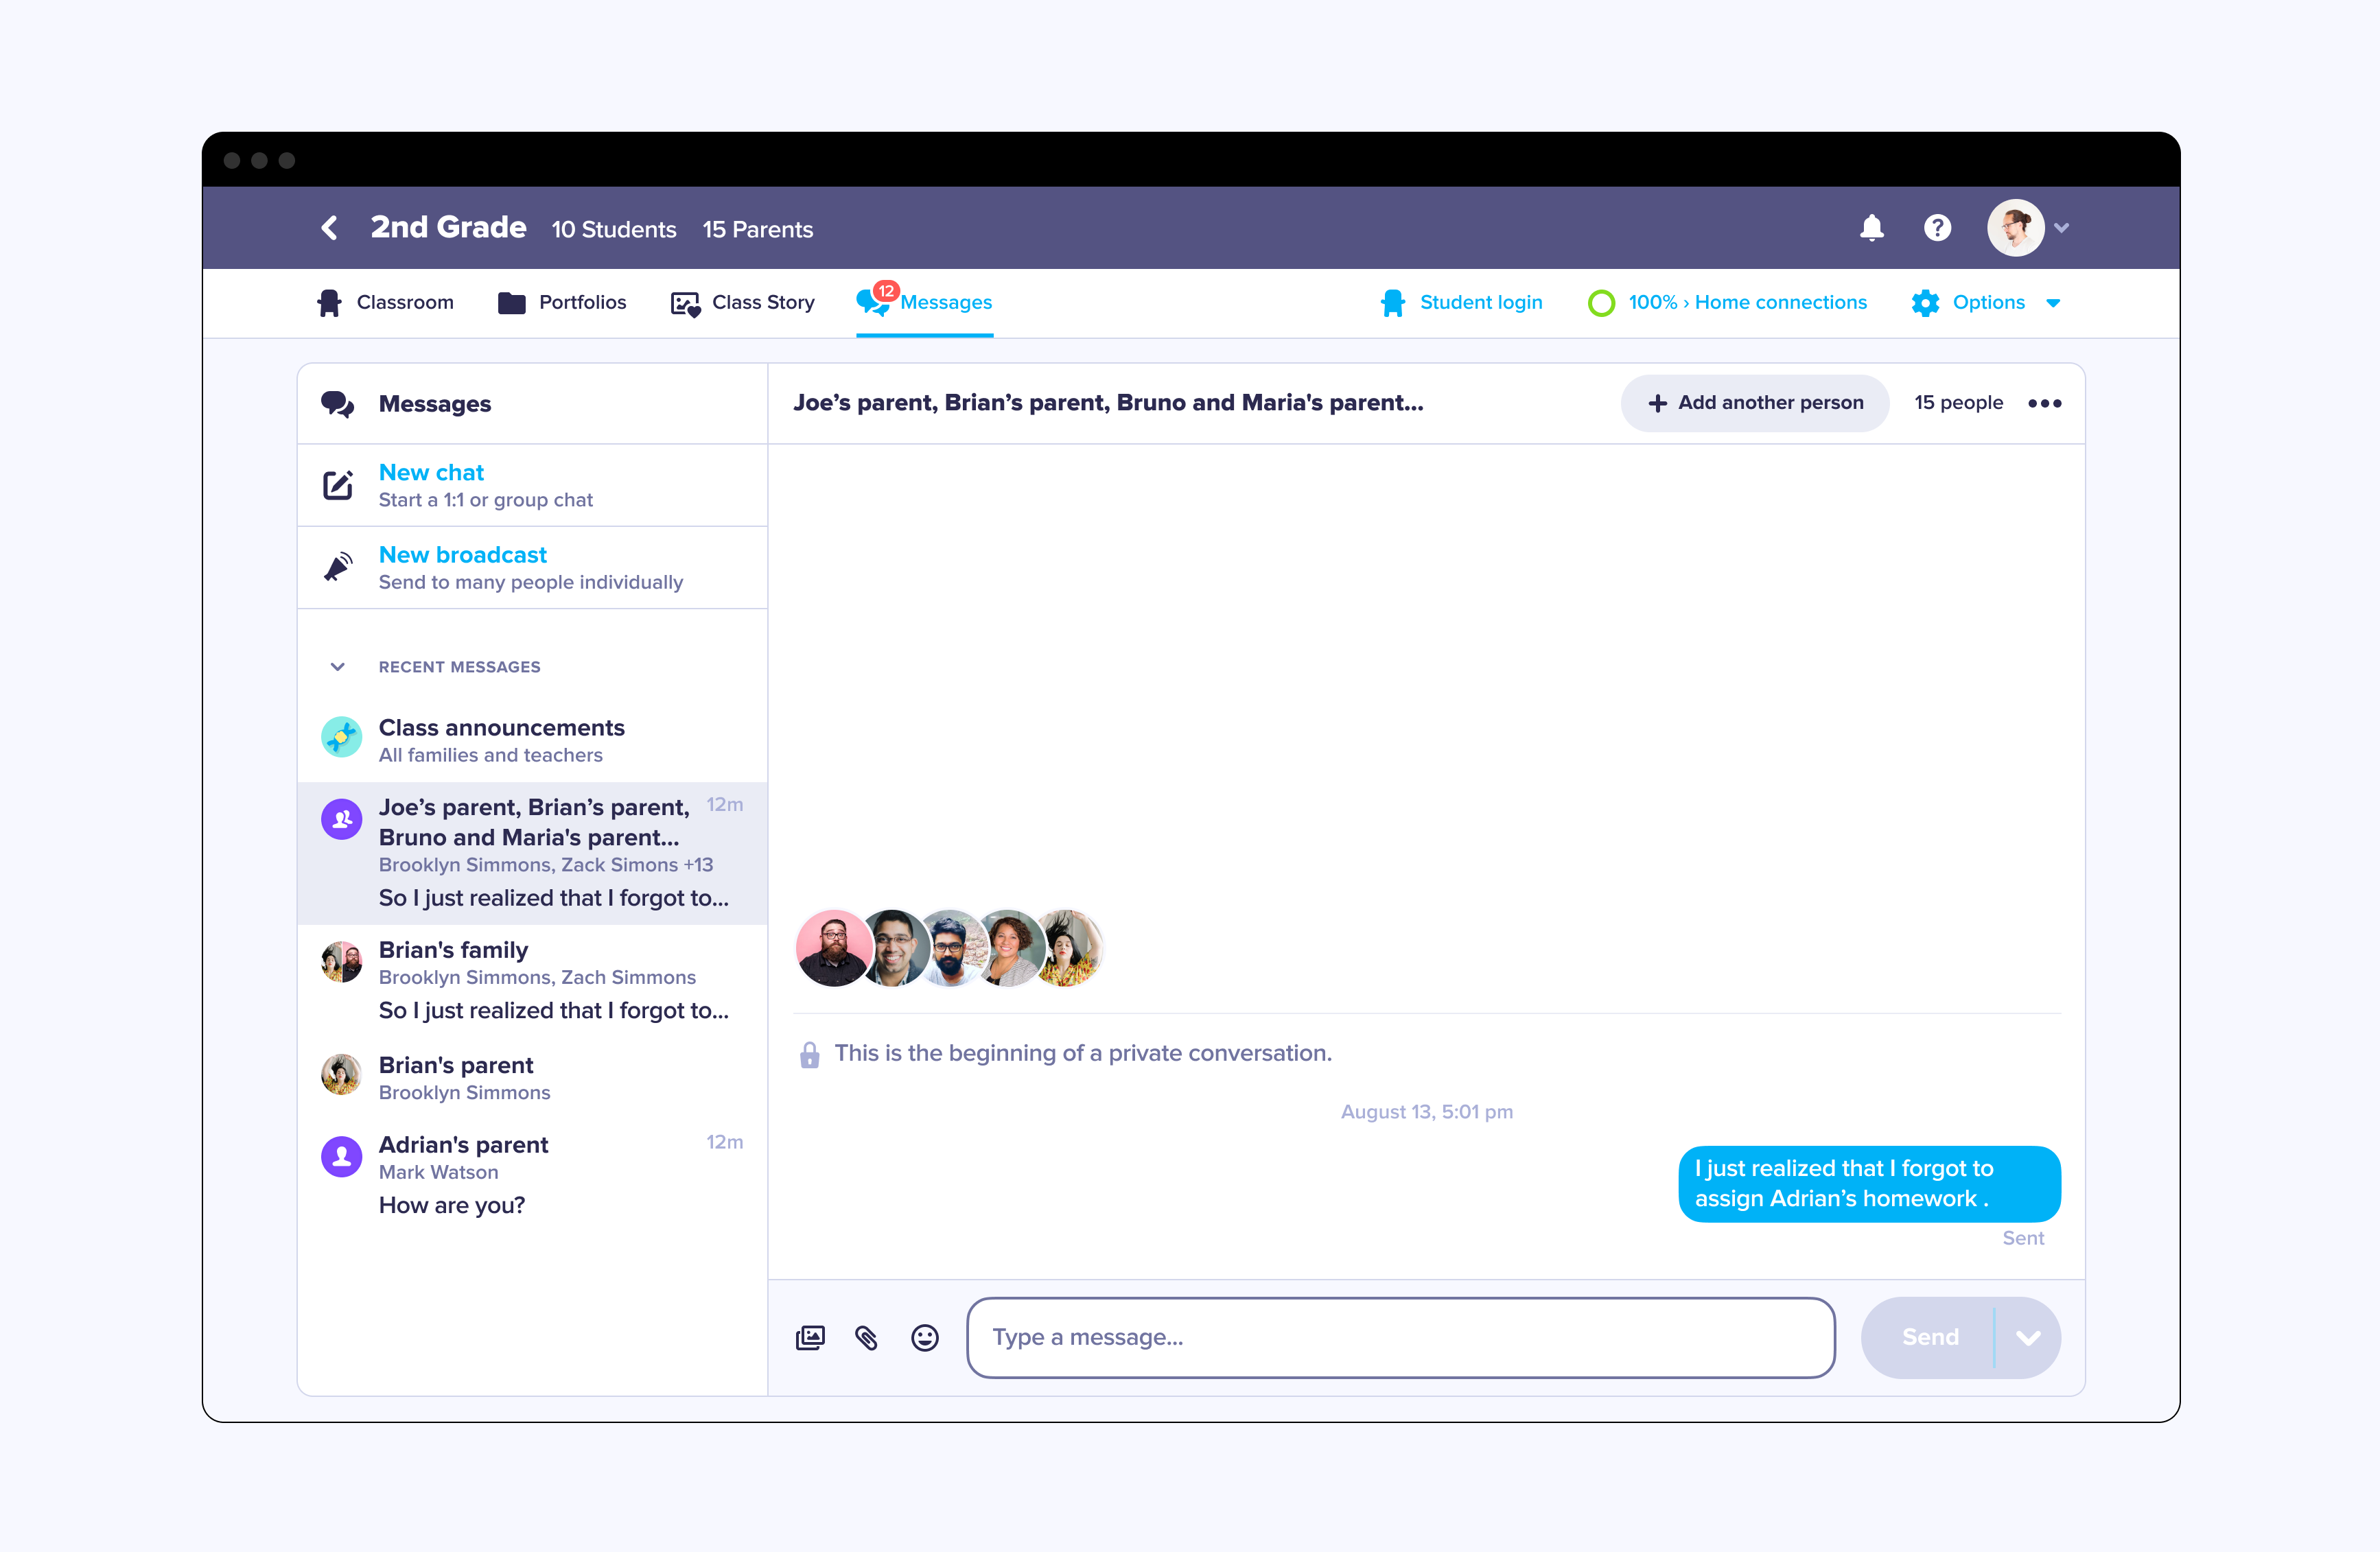Click the New chat compose icon
This screenshot has height=1552, width=2380.
[338, 485]
